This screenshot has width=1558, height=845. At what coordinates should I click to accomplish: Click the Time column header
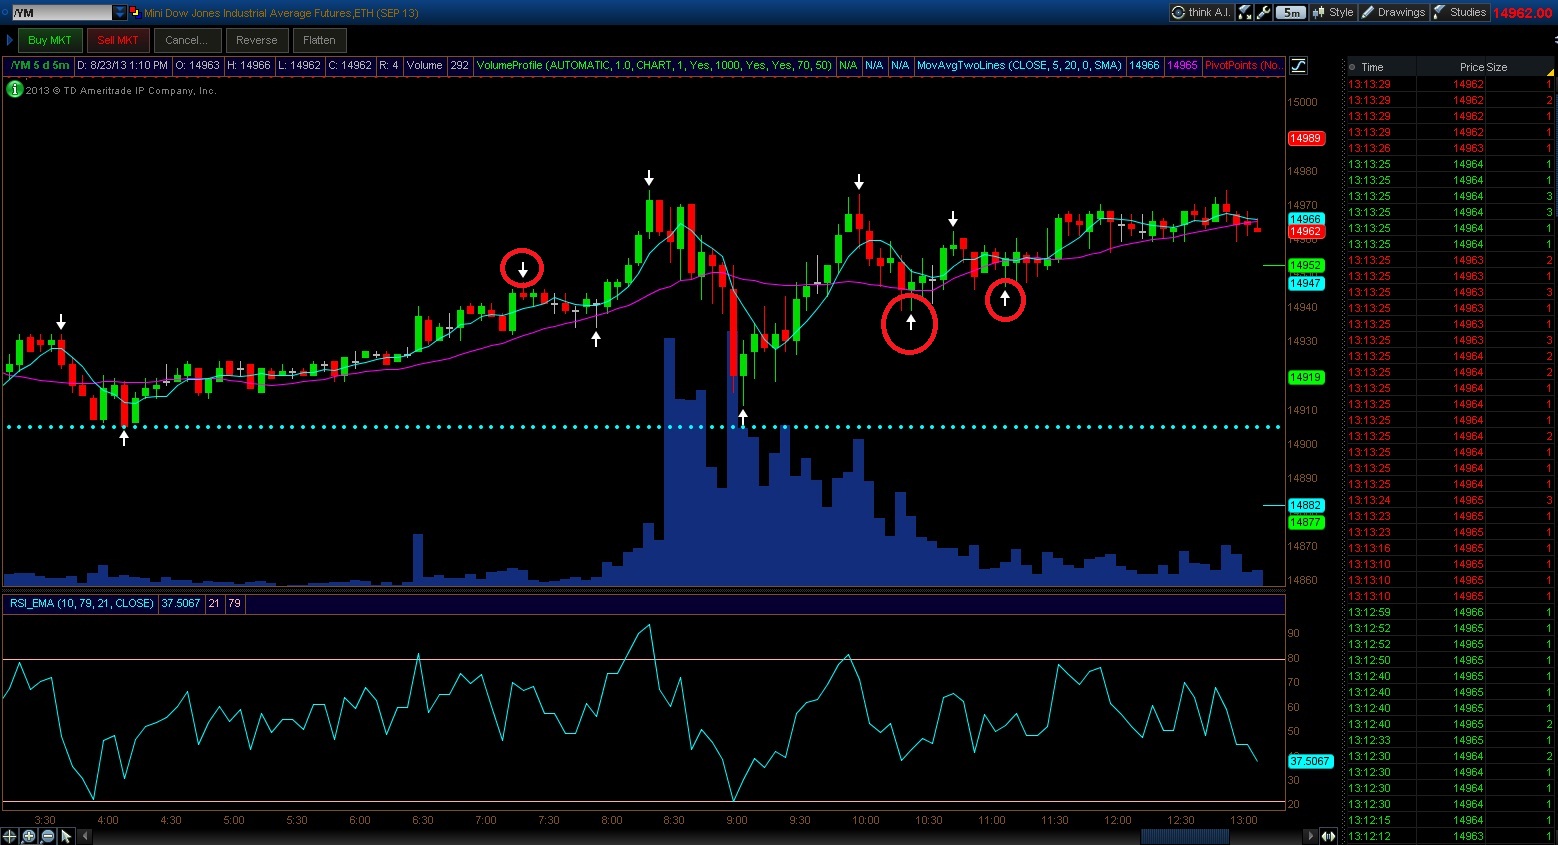(1372, 67)
